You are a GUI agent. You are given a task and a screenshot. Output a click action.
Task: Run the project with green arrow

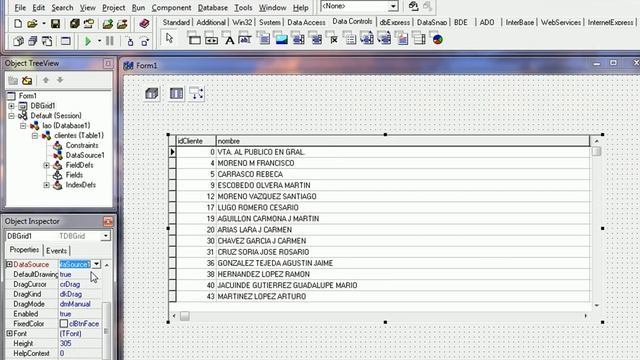point(87,41)
